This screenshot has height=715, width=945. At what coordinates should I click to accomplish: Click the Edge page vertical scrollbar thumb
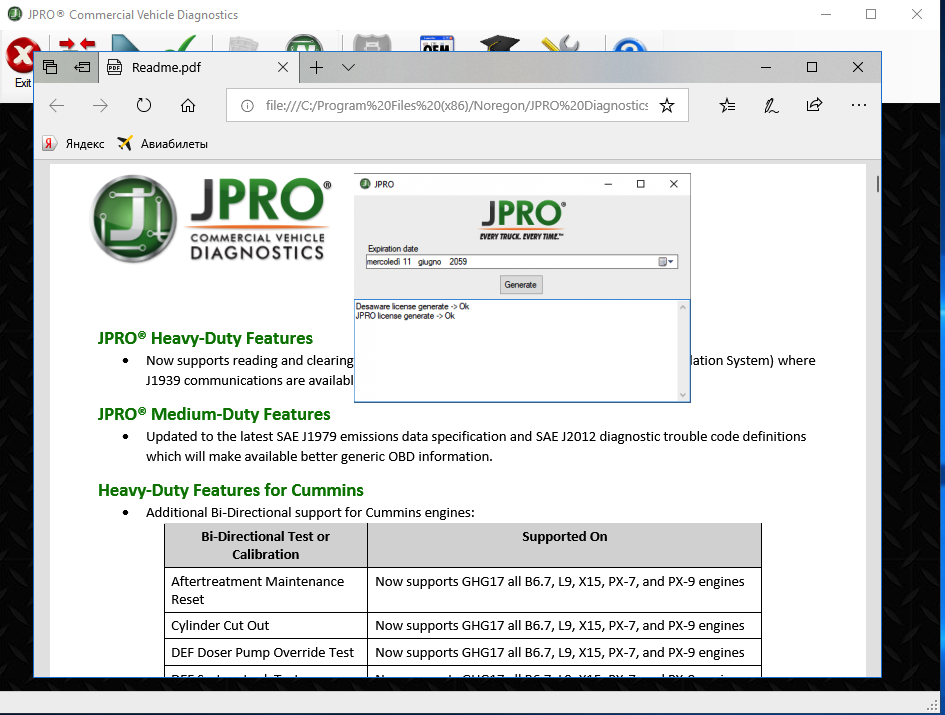pyautogui.click(x=878, y=184)
